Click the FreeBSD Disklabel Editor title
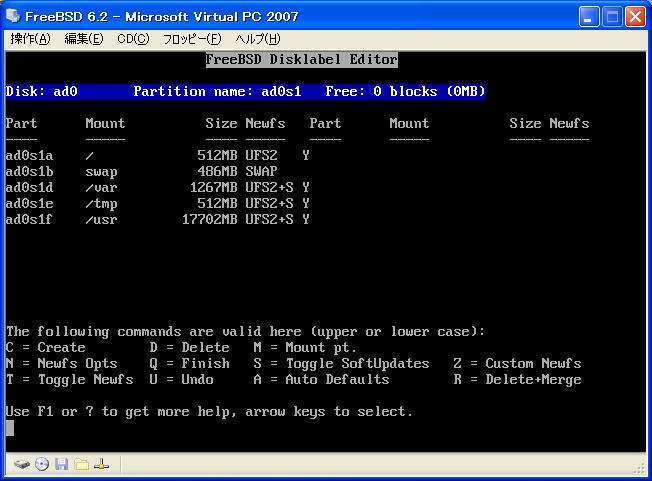 [x=301, y=59]
